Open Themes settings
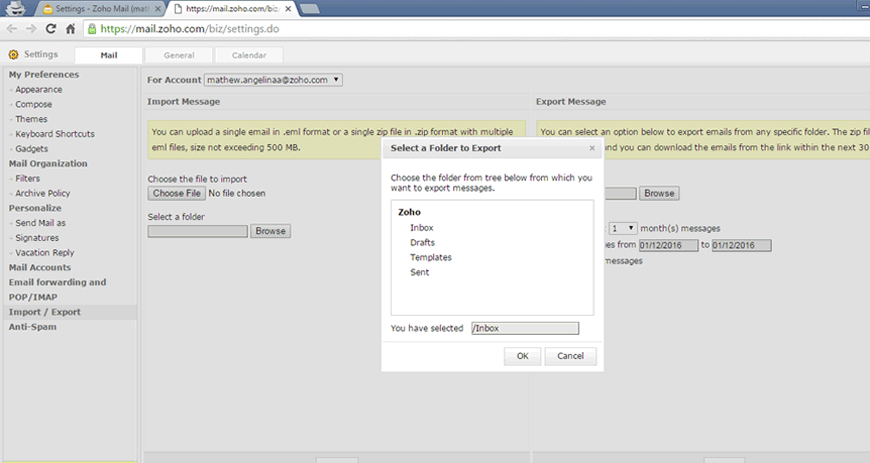870x463 pixels. pyautogui.click(x=32, y=119)
